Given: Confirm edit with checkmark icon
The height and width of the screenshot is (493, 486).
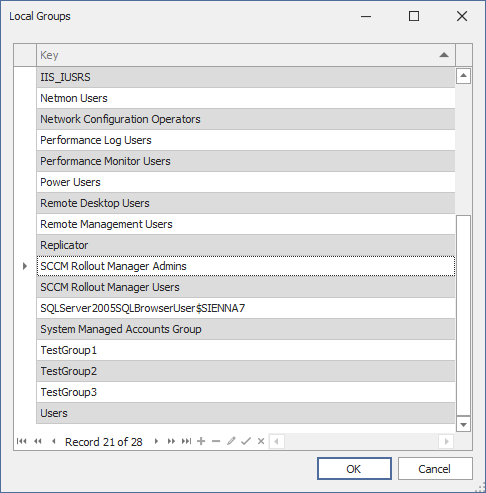Looking at the screenshot, I should click(x=246, y=441).
